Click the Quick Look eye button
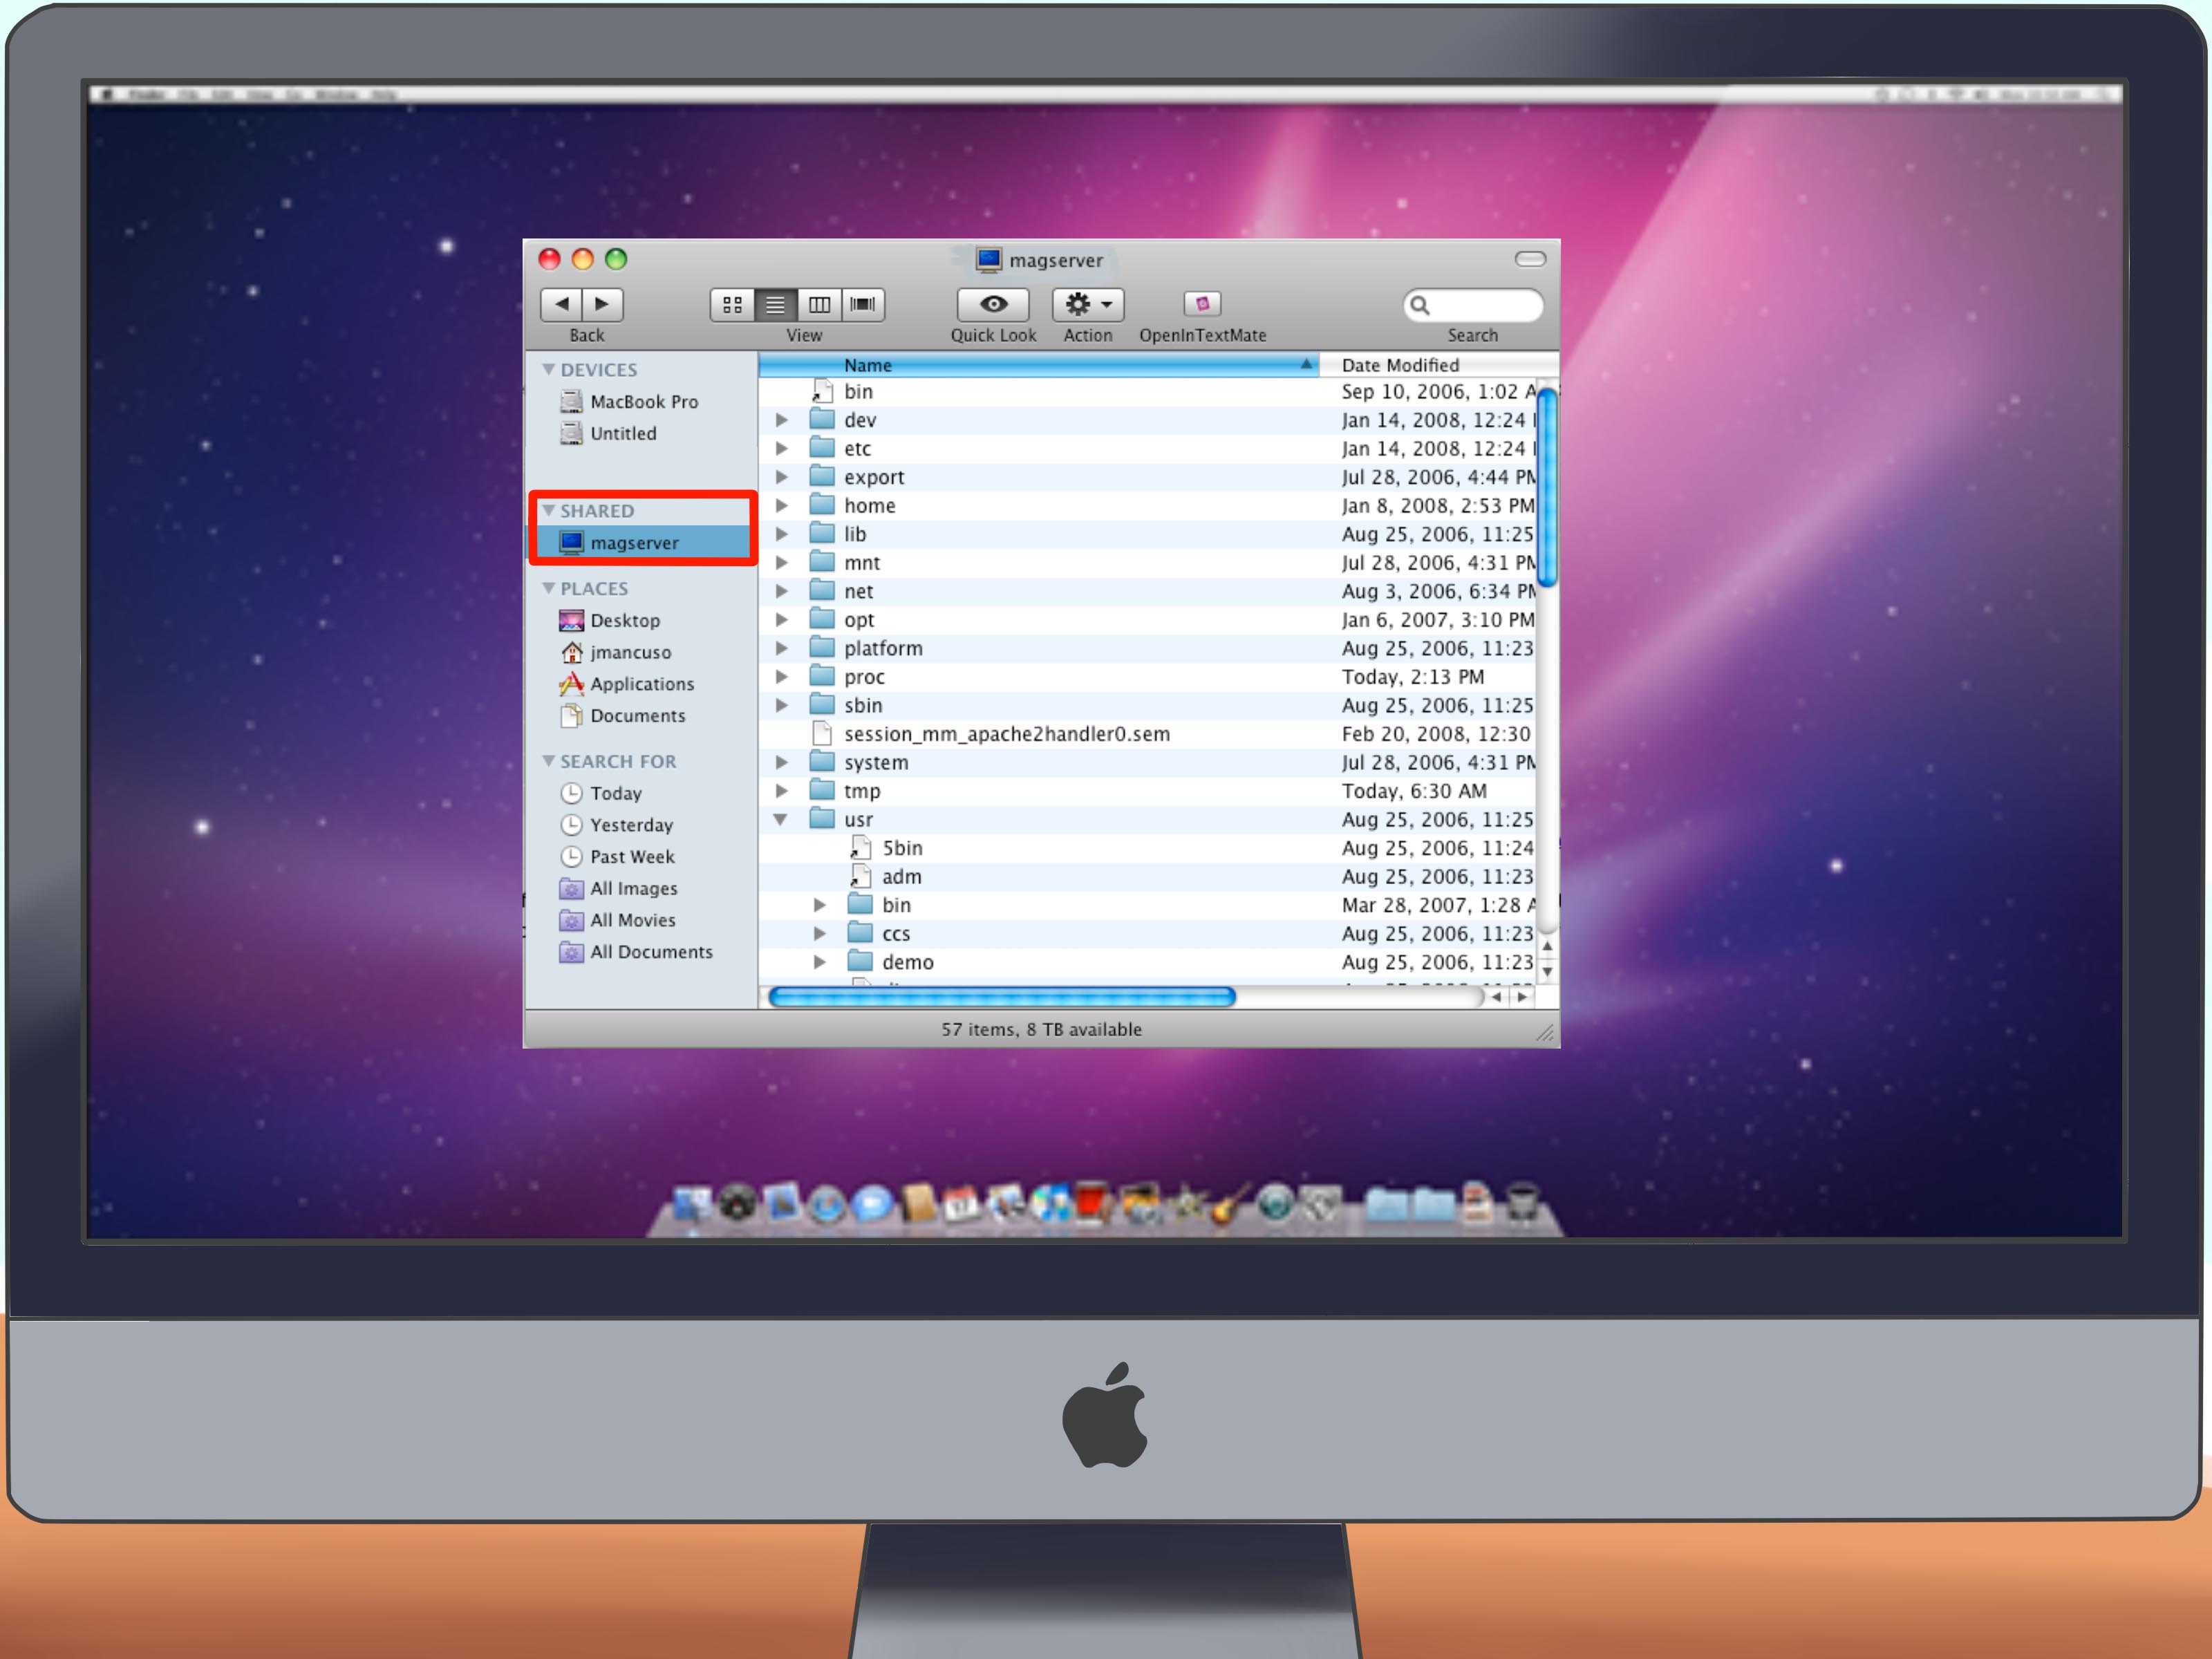2212x1659 pixels. (x=993, y=304)
